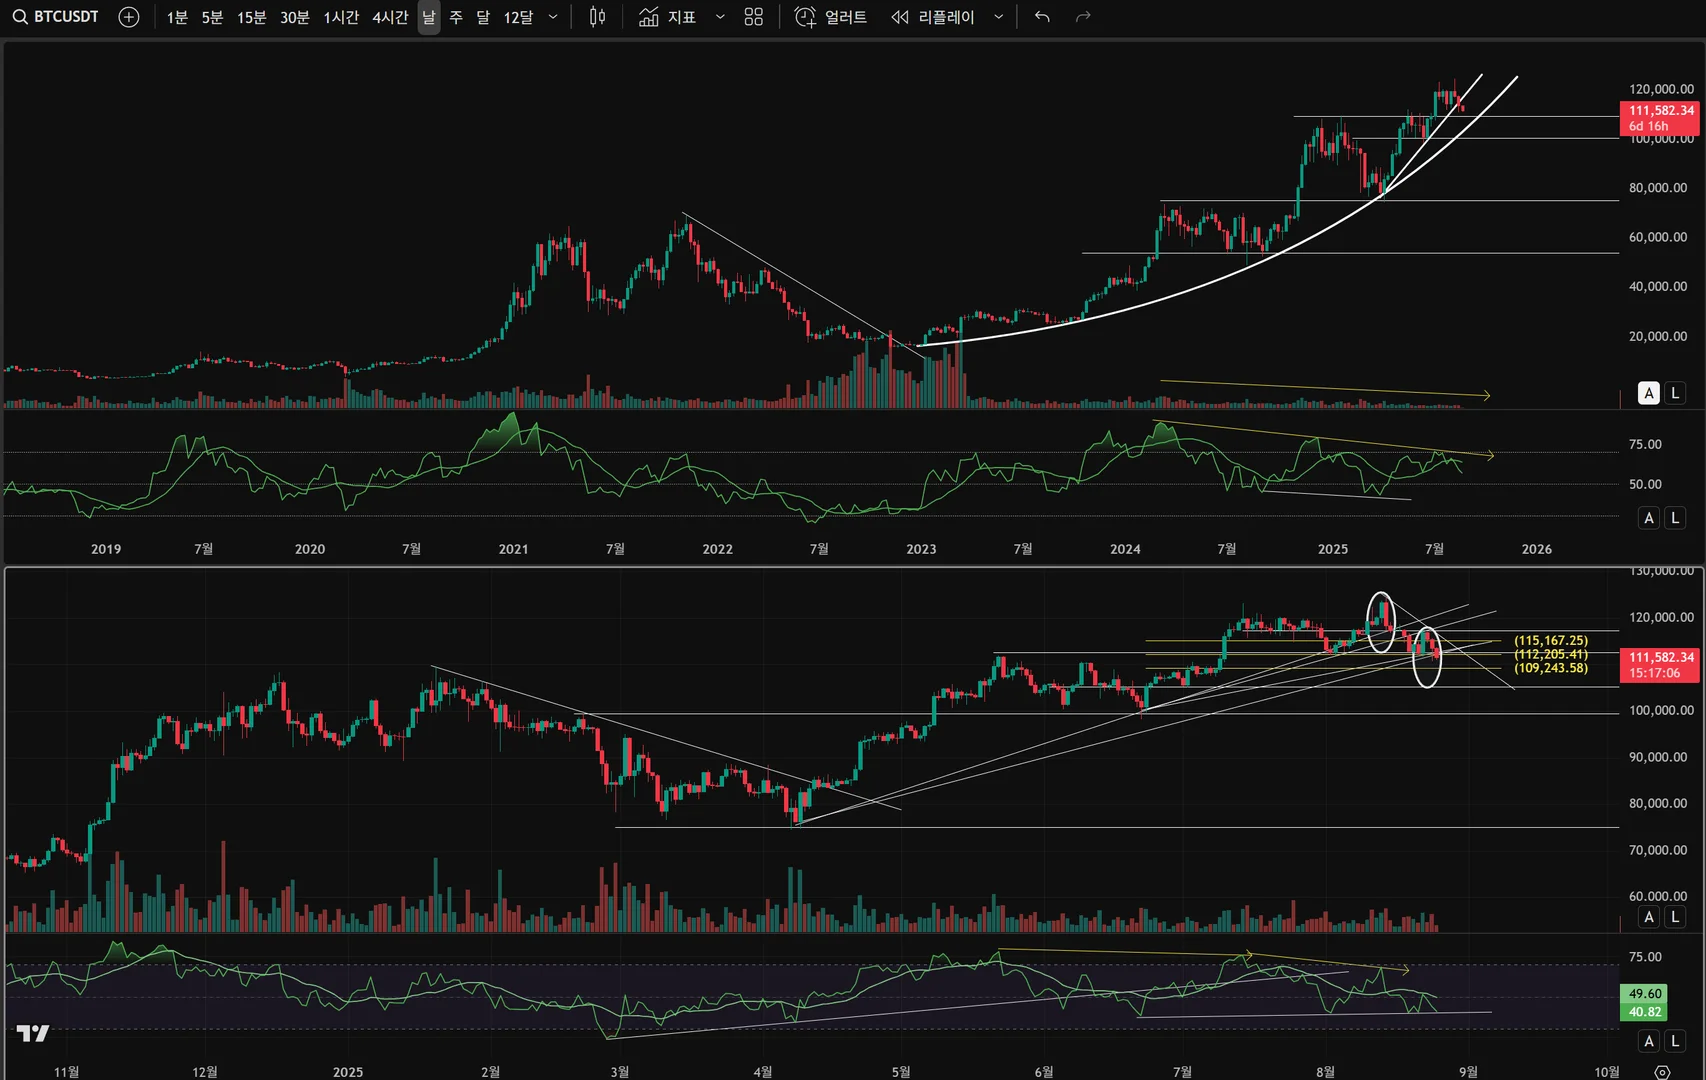Screen dimensions: 1706x1080
Task: Toggle auto scale A on lower price pane
Action: pyautogui.click(x=1649, y=917)
